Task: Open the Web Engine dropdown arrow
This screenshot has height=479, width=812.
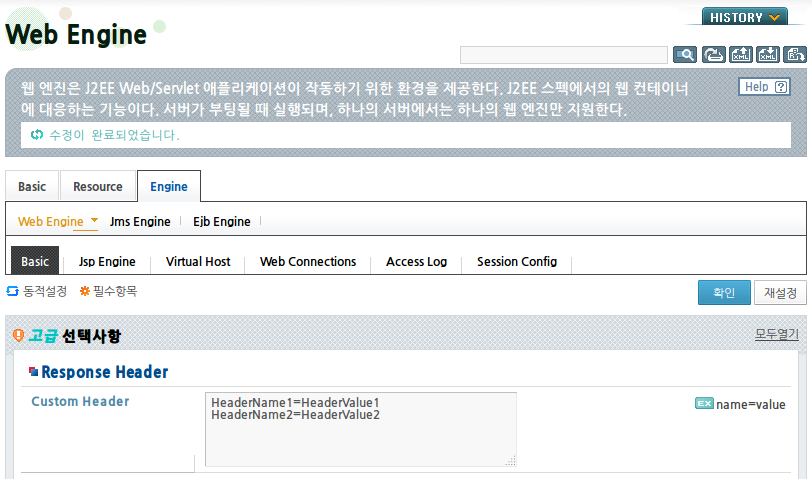Action: 94,220
